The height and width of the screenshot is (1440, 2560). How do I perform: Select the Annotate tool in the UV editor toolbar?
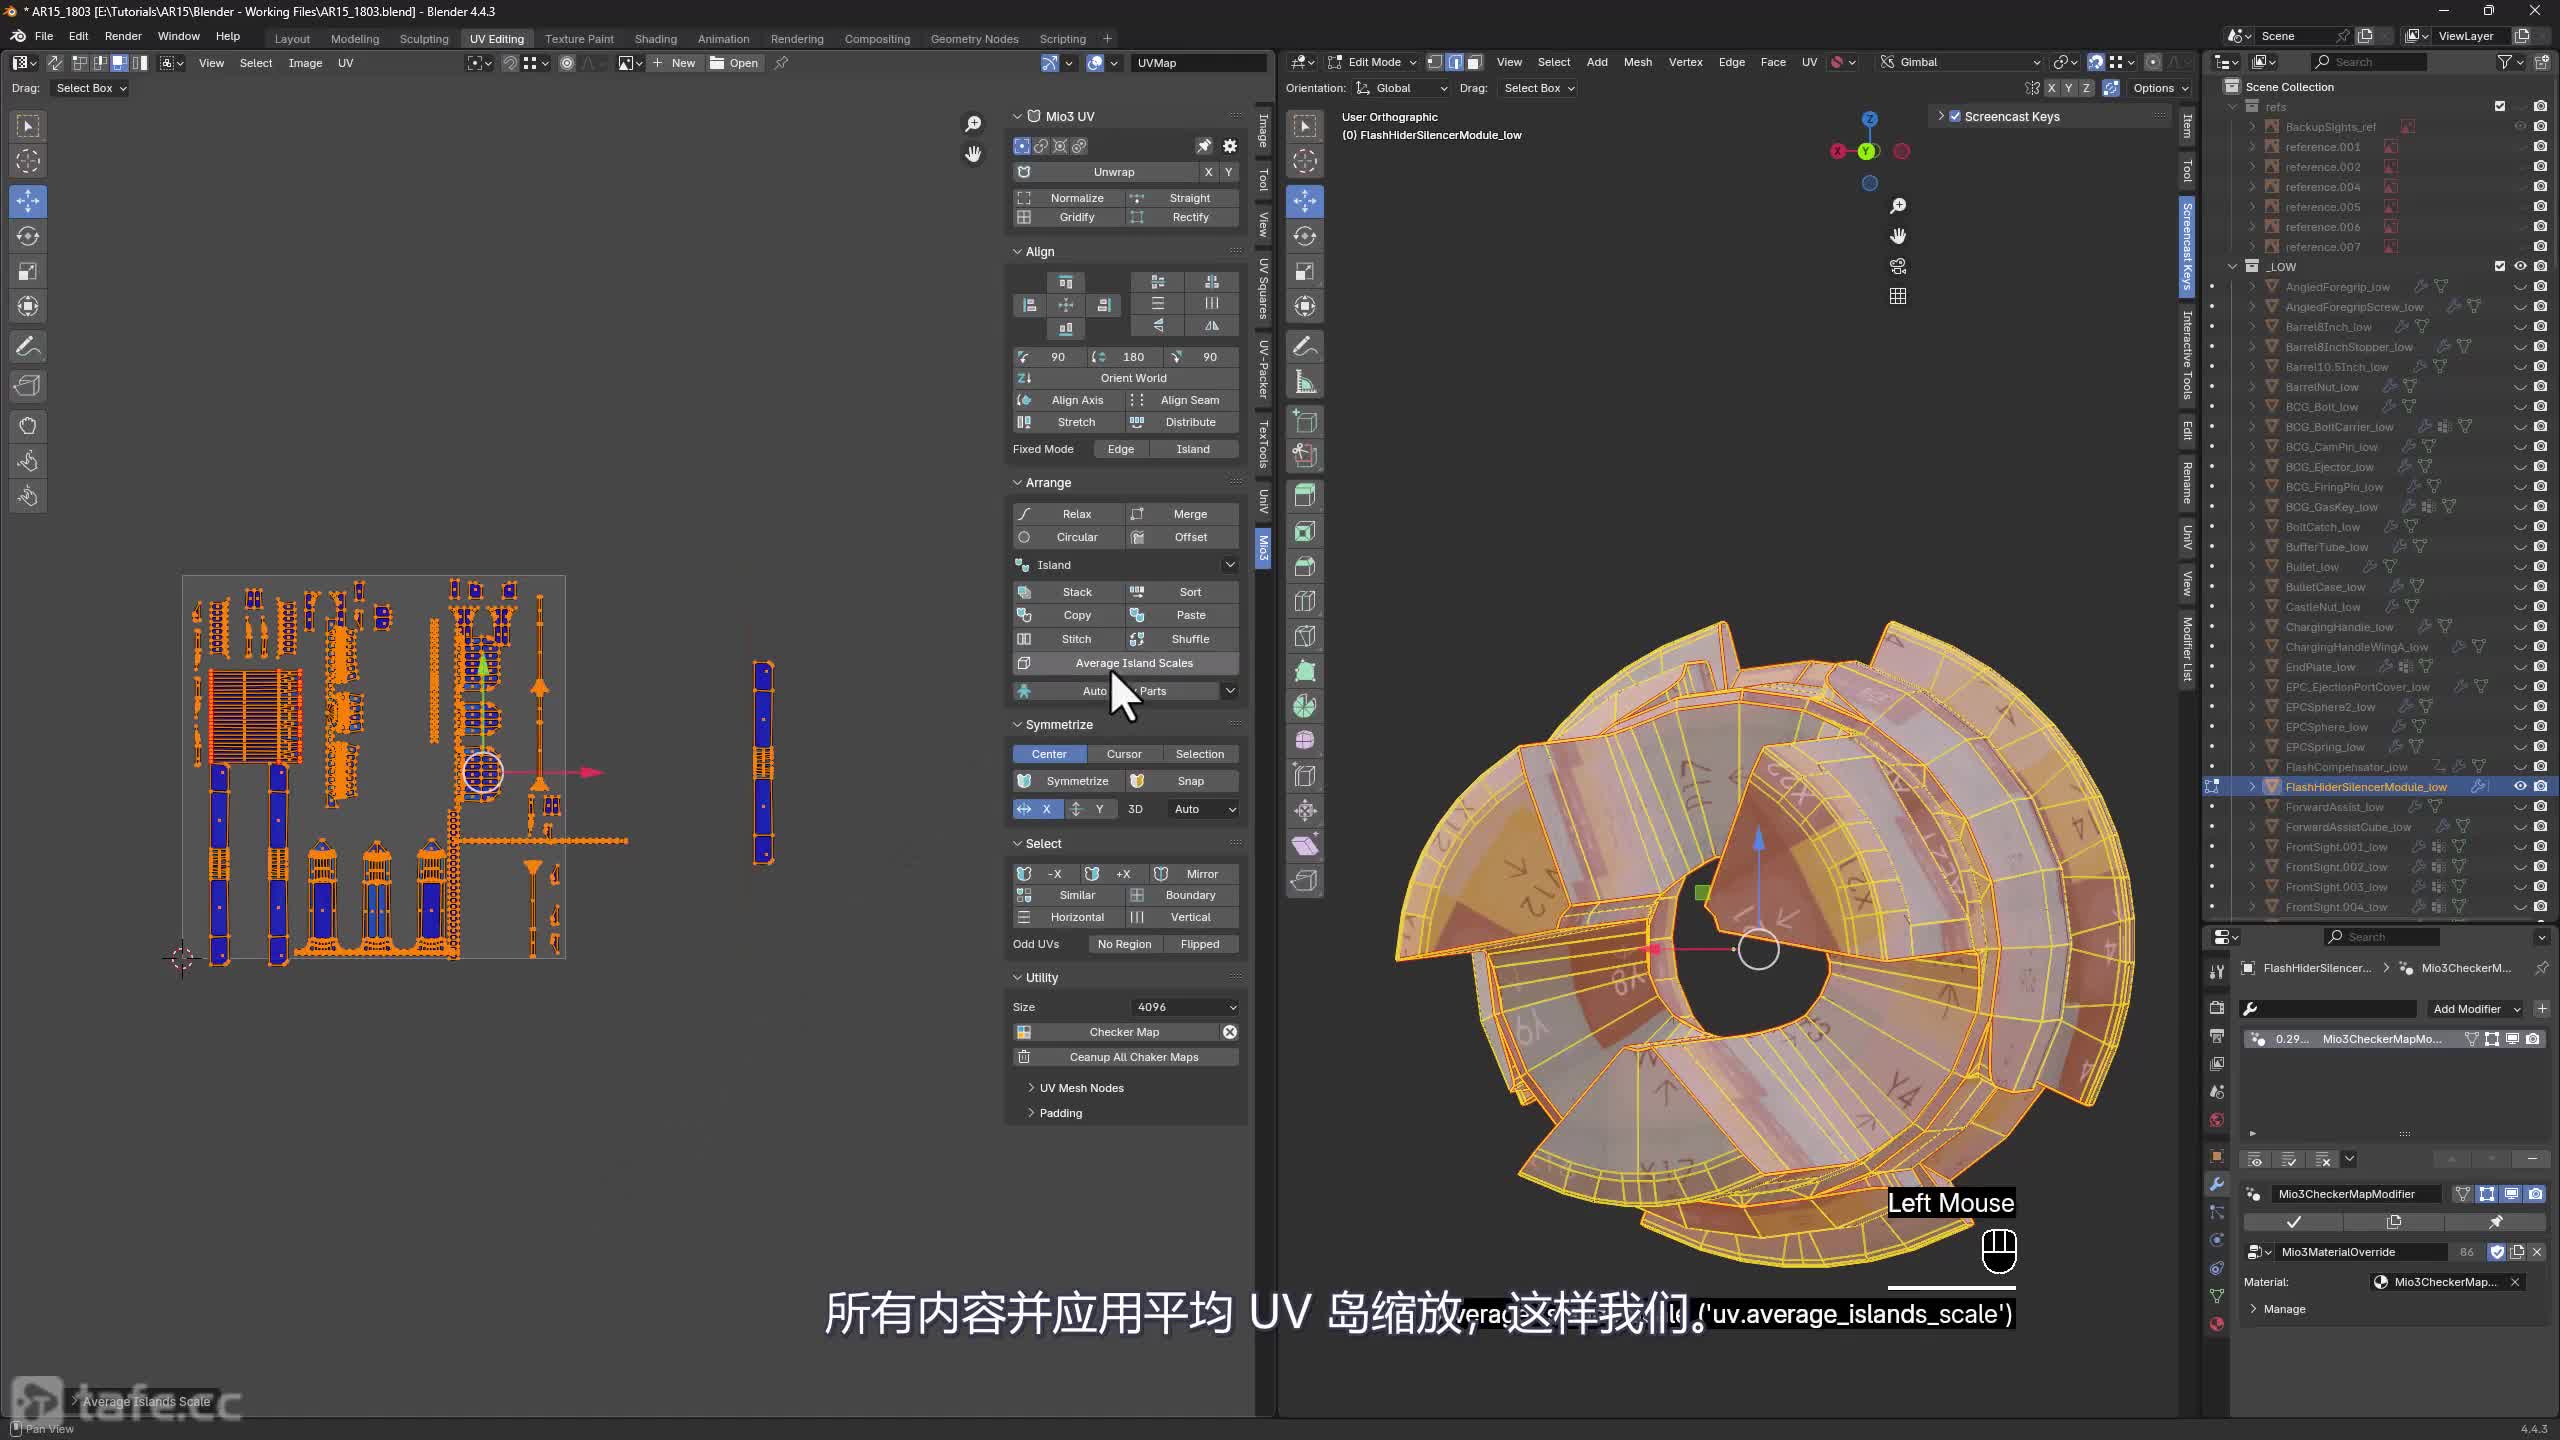click(x=28, y=347)
